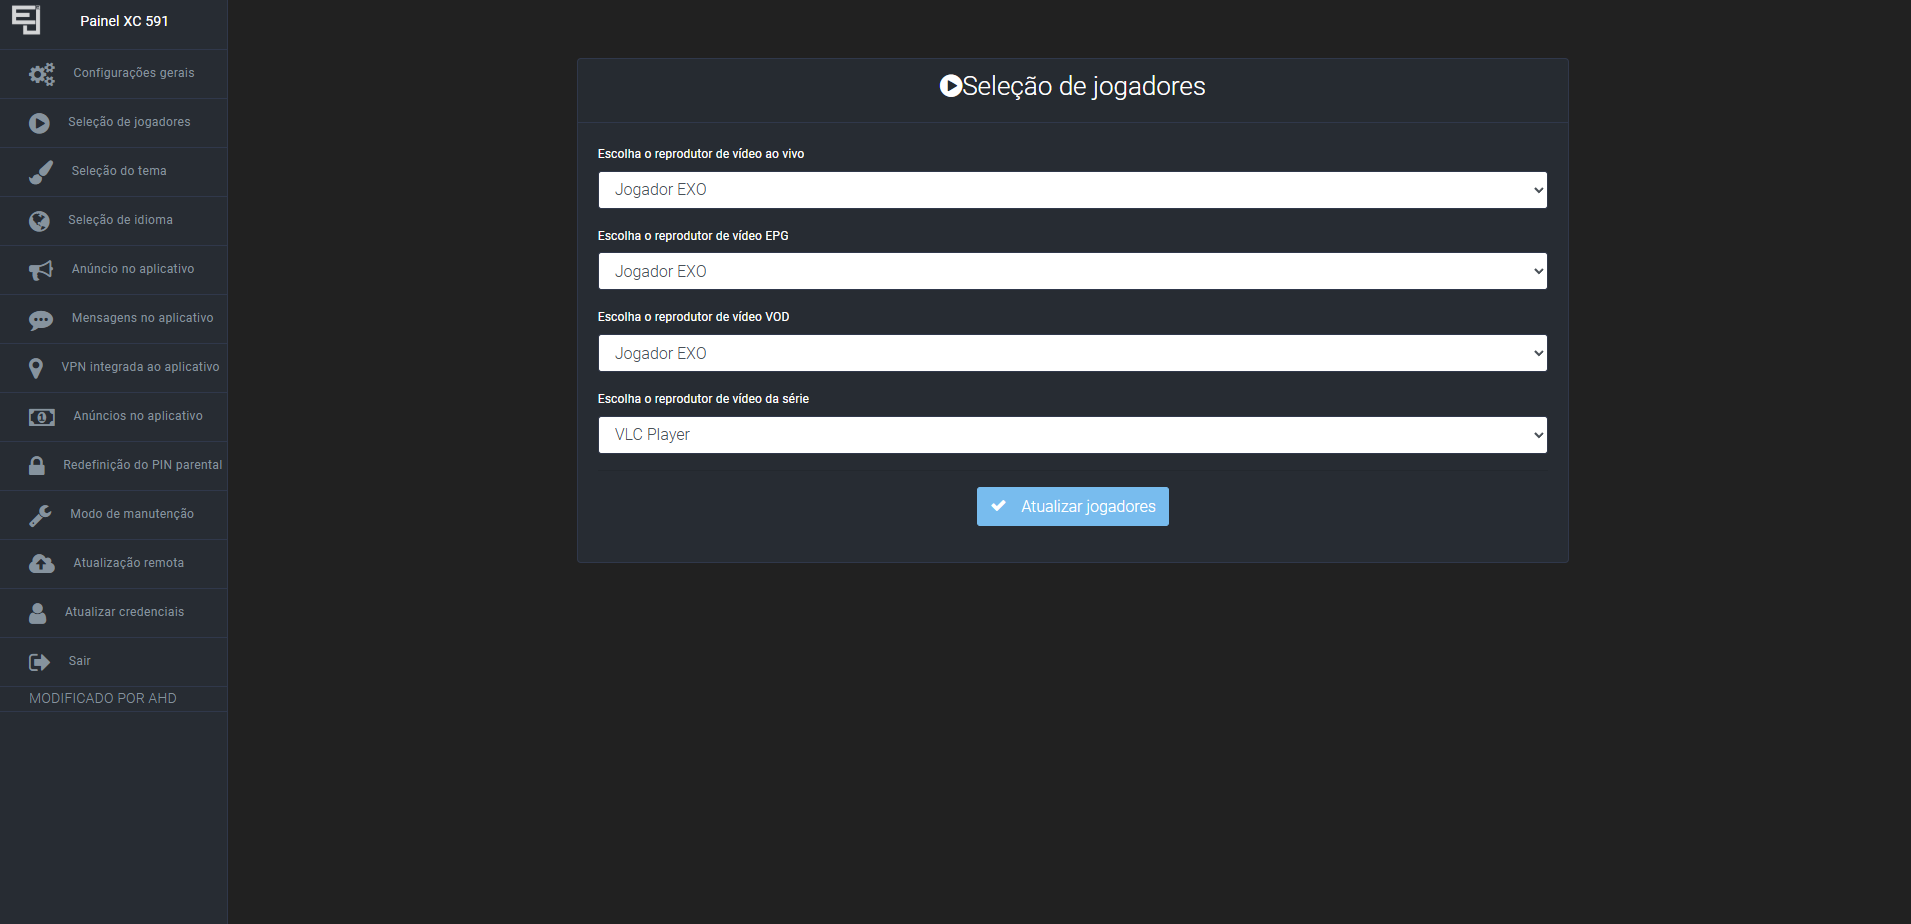The width and height of the screenshot is (1911, 924).
Task: Go to Atualizar credenciais in sidebar
Action: click(124, 612)
